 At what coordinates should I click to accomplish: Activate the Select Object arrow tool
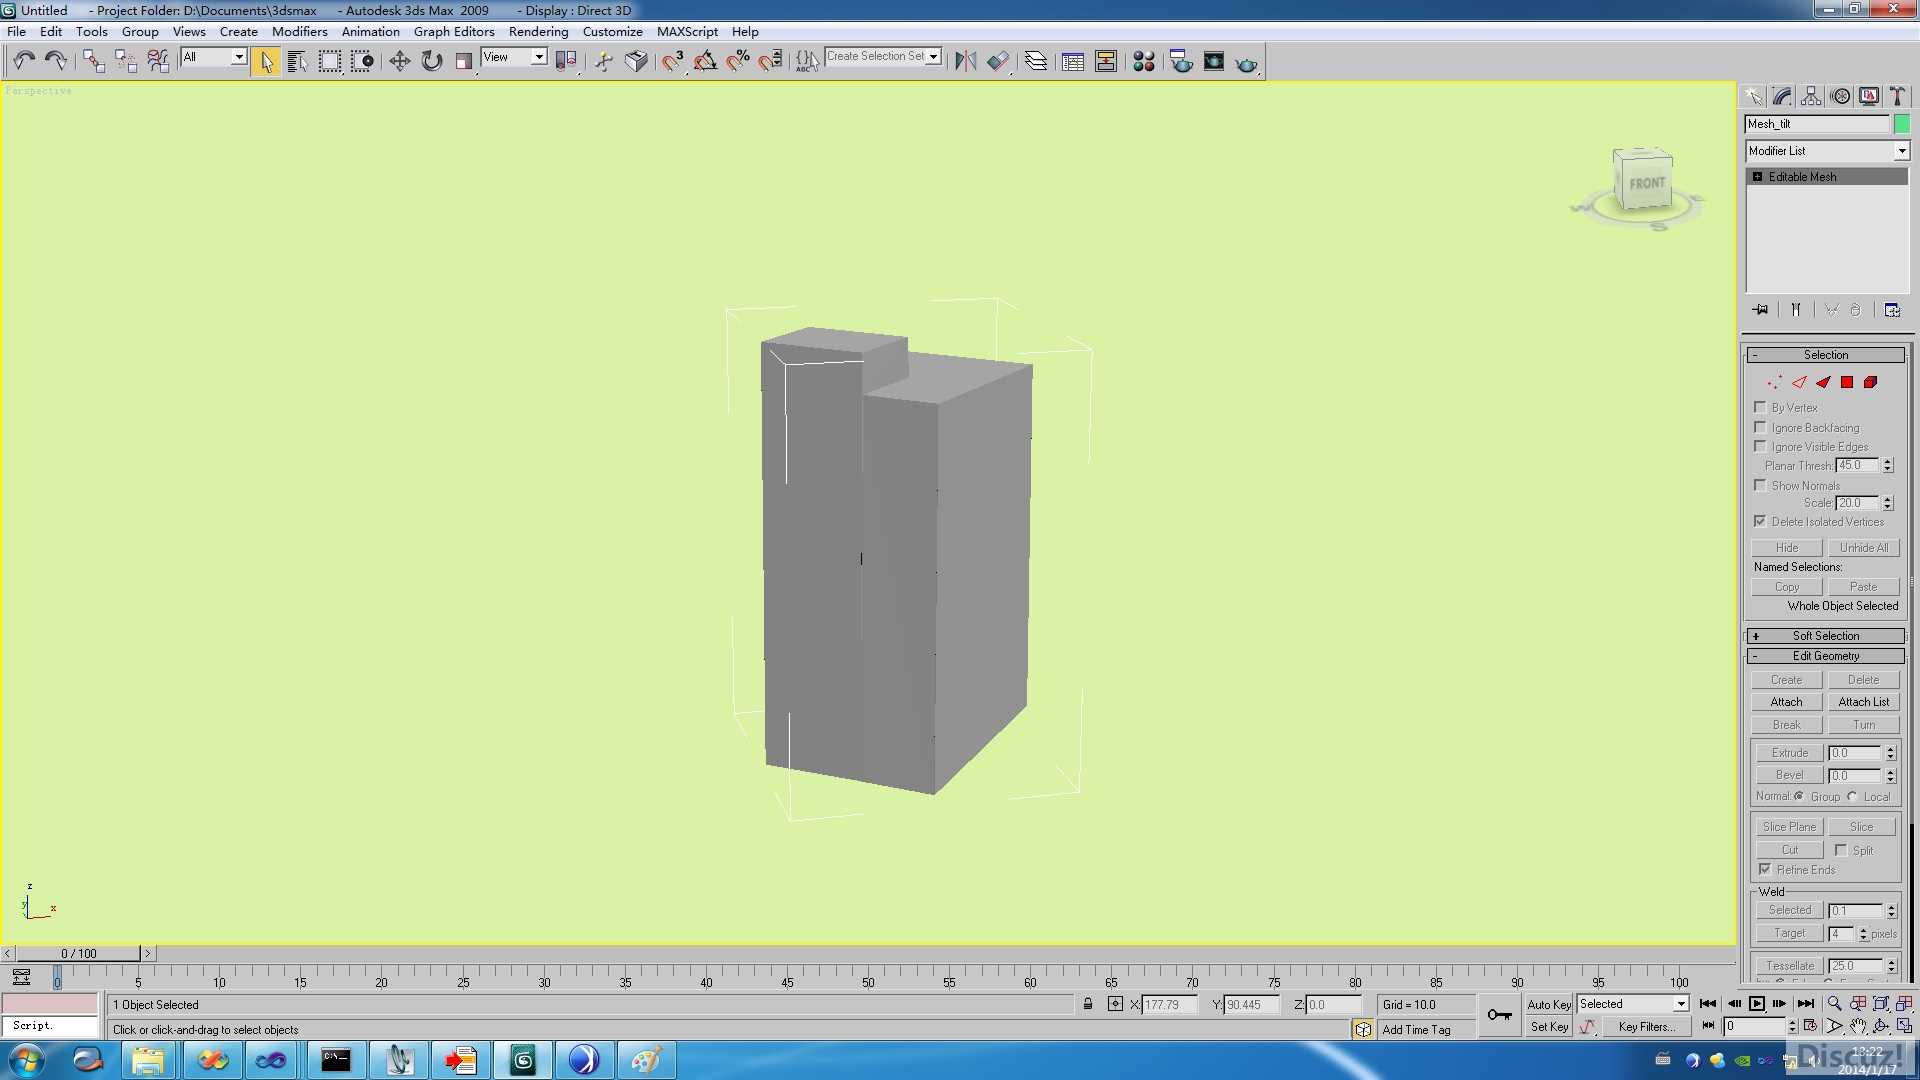[266, 61]
